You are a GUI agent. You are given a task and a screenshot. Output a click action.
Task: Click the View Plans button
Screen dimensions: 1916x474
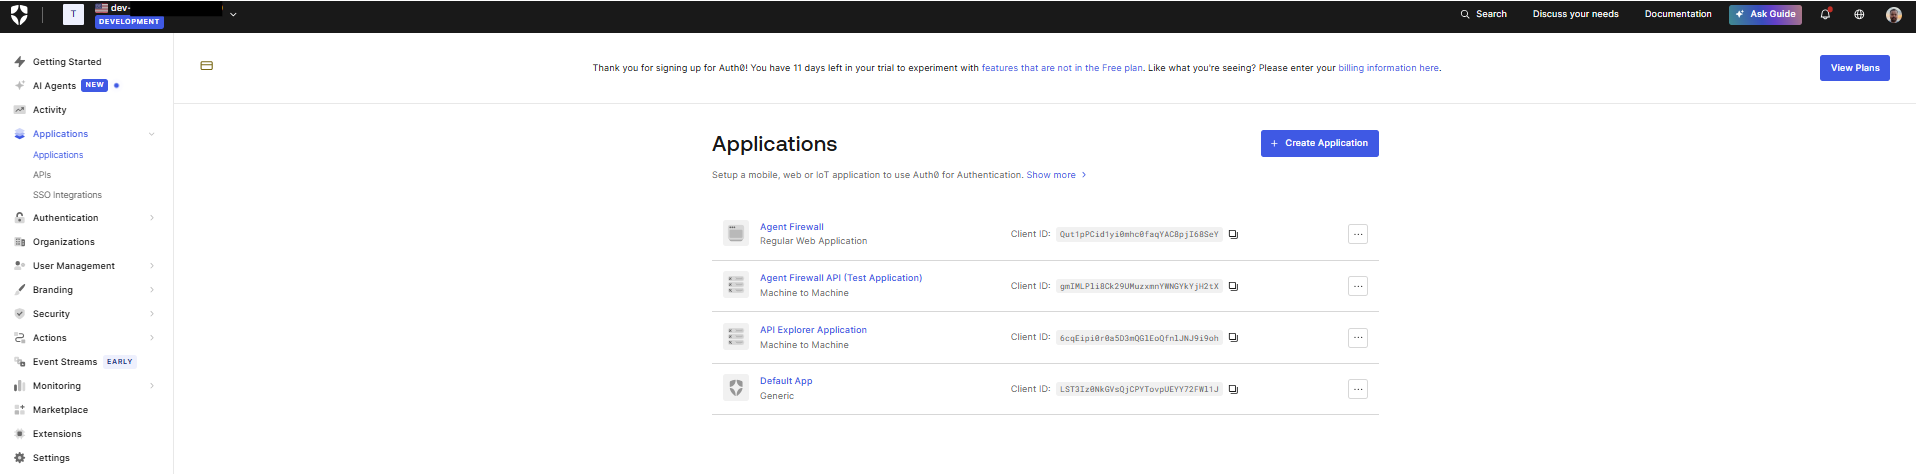tap(1854, 68)
